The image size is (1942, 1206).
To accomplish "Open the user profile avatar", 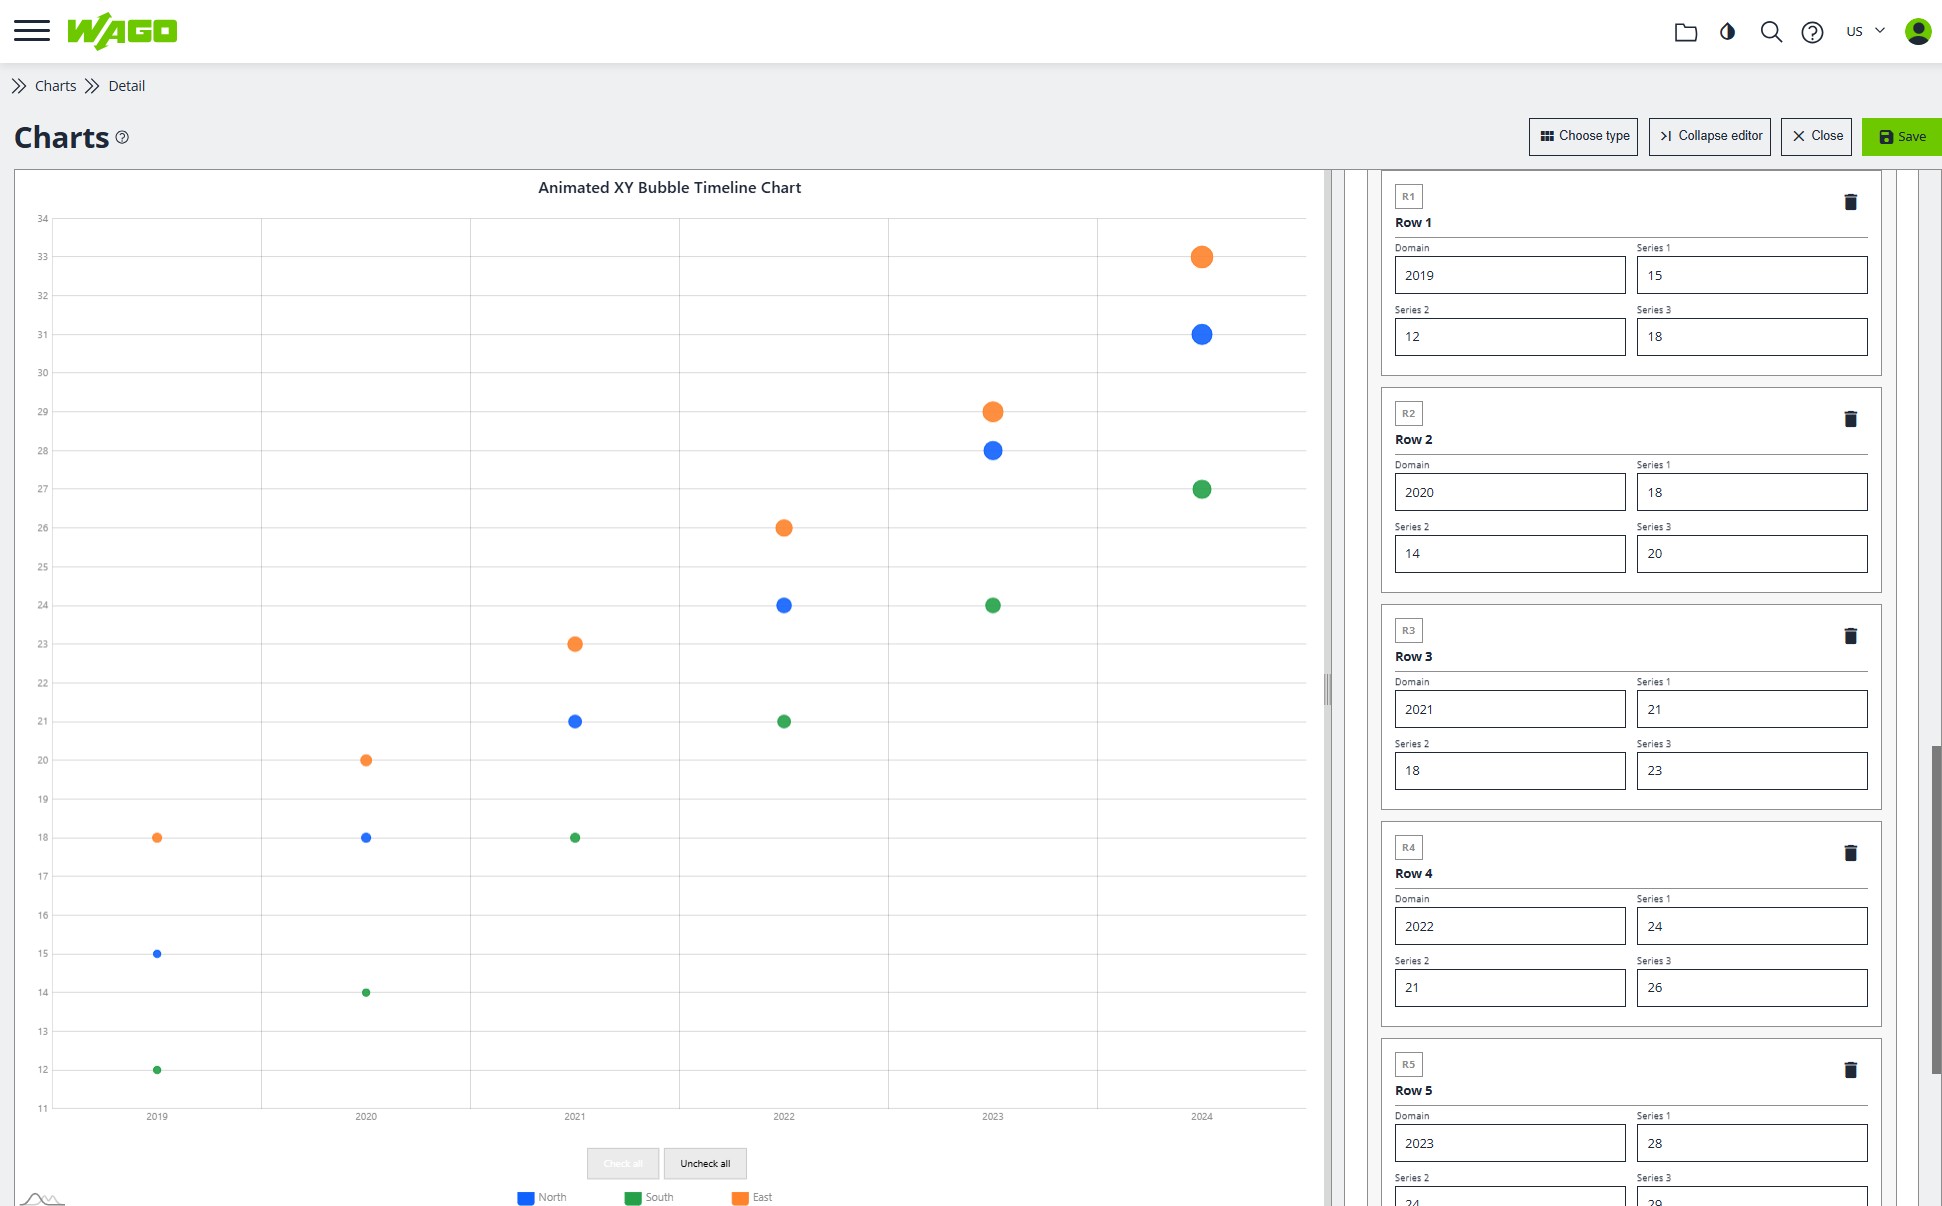I will pos(1918,32).
